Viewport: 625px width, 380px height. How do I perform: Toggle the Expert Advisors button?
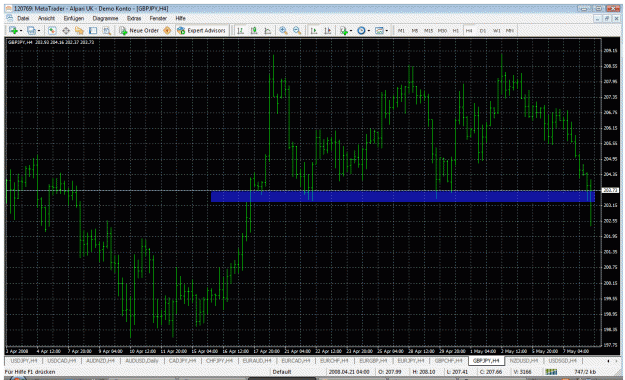click(x=201, y=30)
